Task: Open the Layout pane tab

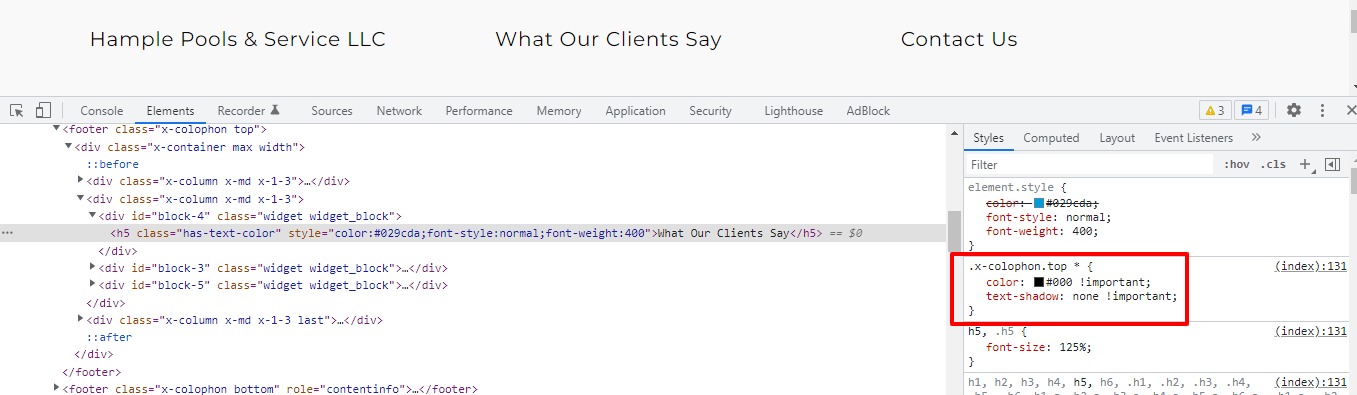Action: pyautogui.click(x=1117, y=138)
